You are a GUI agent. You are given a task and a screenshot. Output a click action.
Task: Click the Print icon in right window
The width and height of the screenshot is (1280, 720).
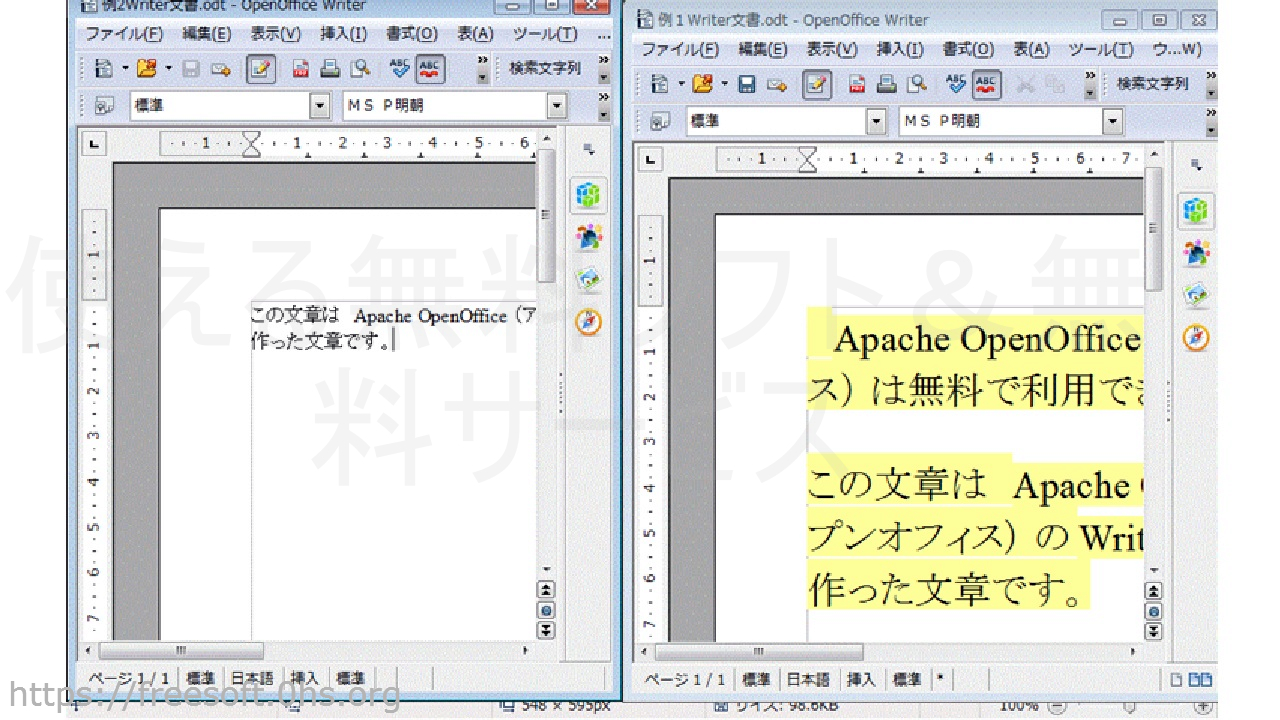click(885, 85)
